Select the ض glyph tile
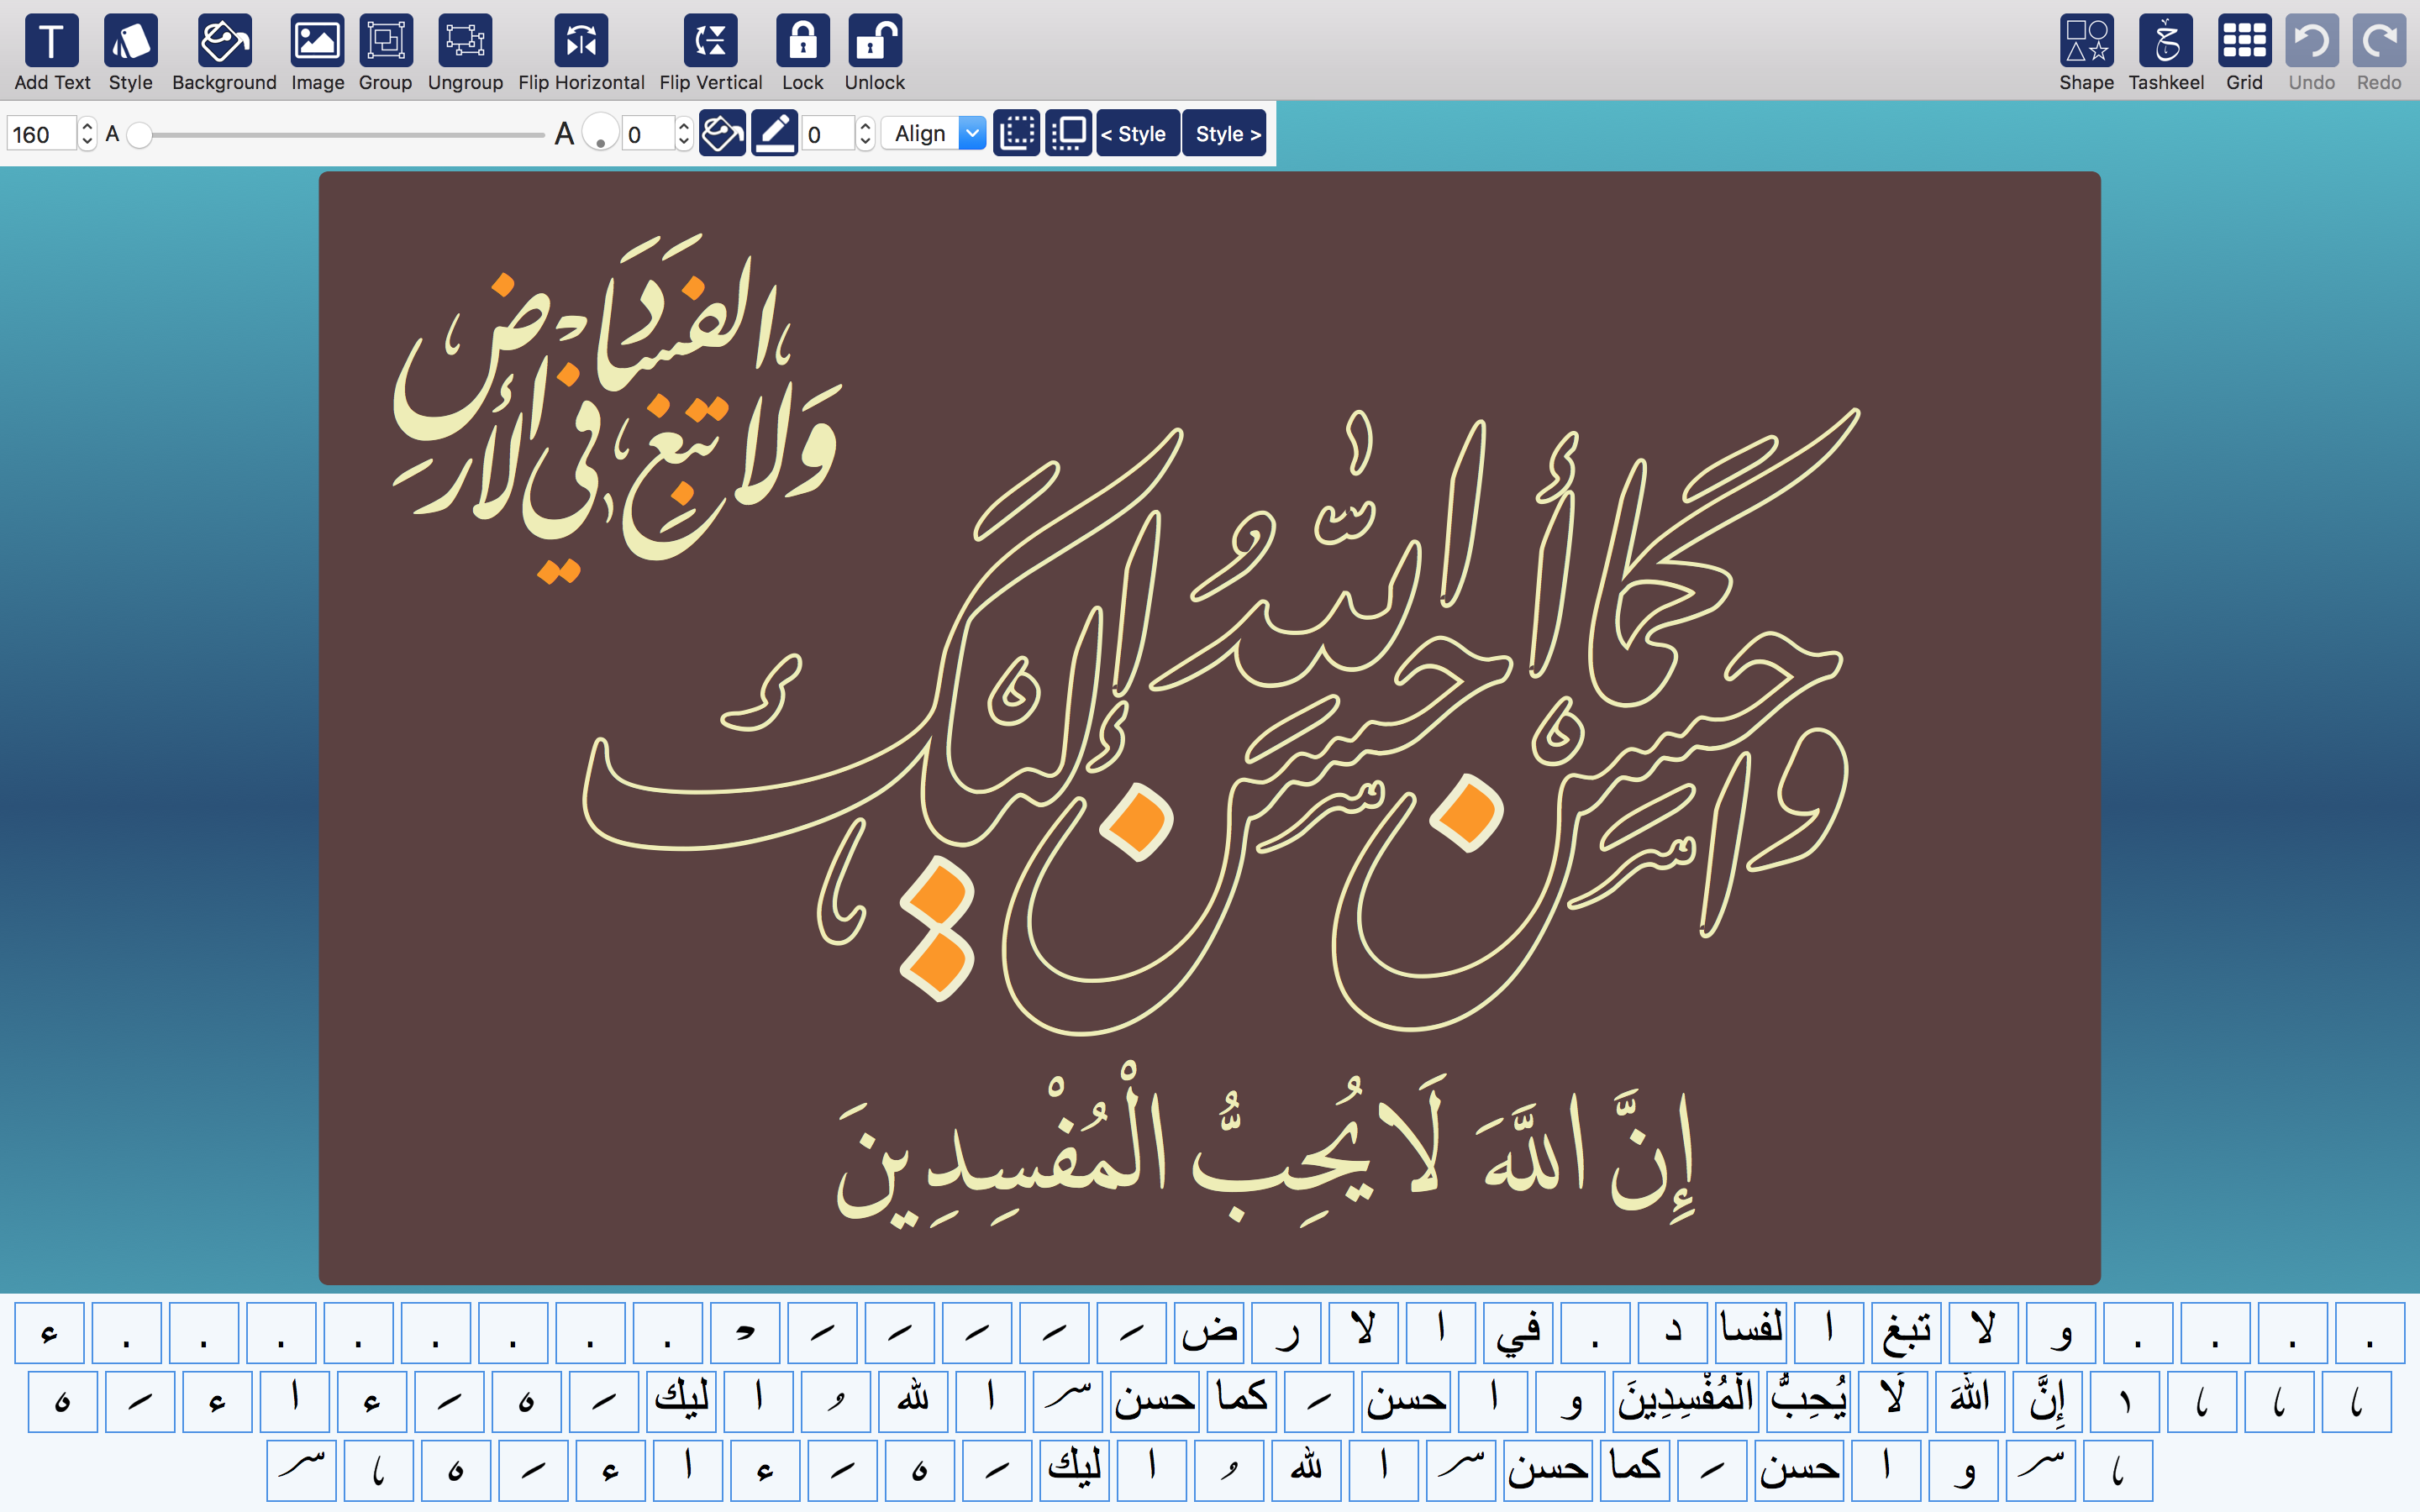The image size is (2420, 1512). pos(1209,1332)
